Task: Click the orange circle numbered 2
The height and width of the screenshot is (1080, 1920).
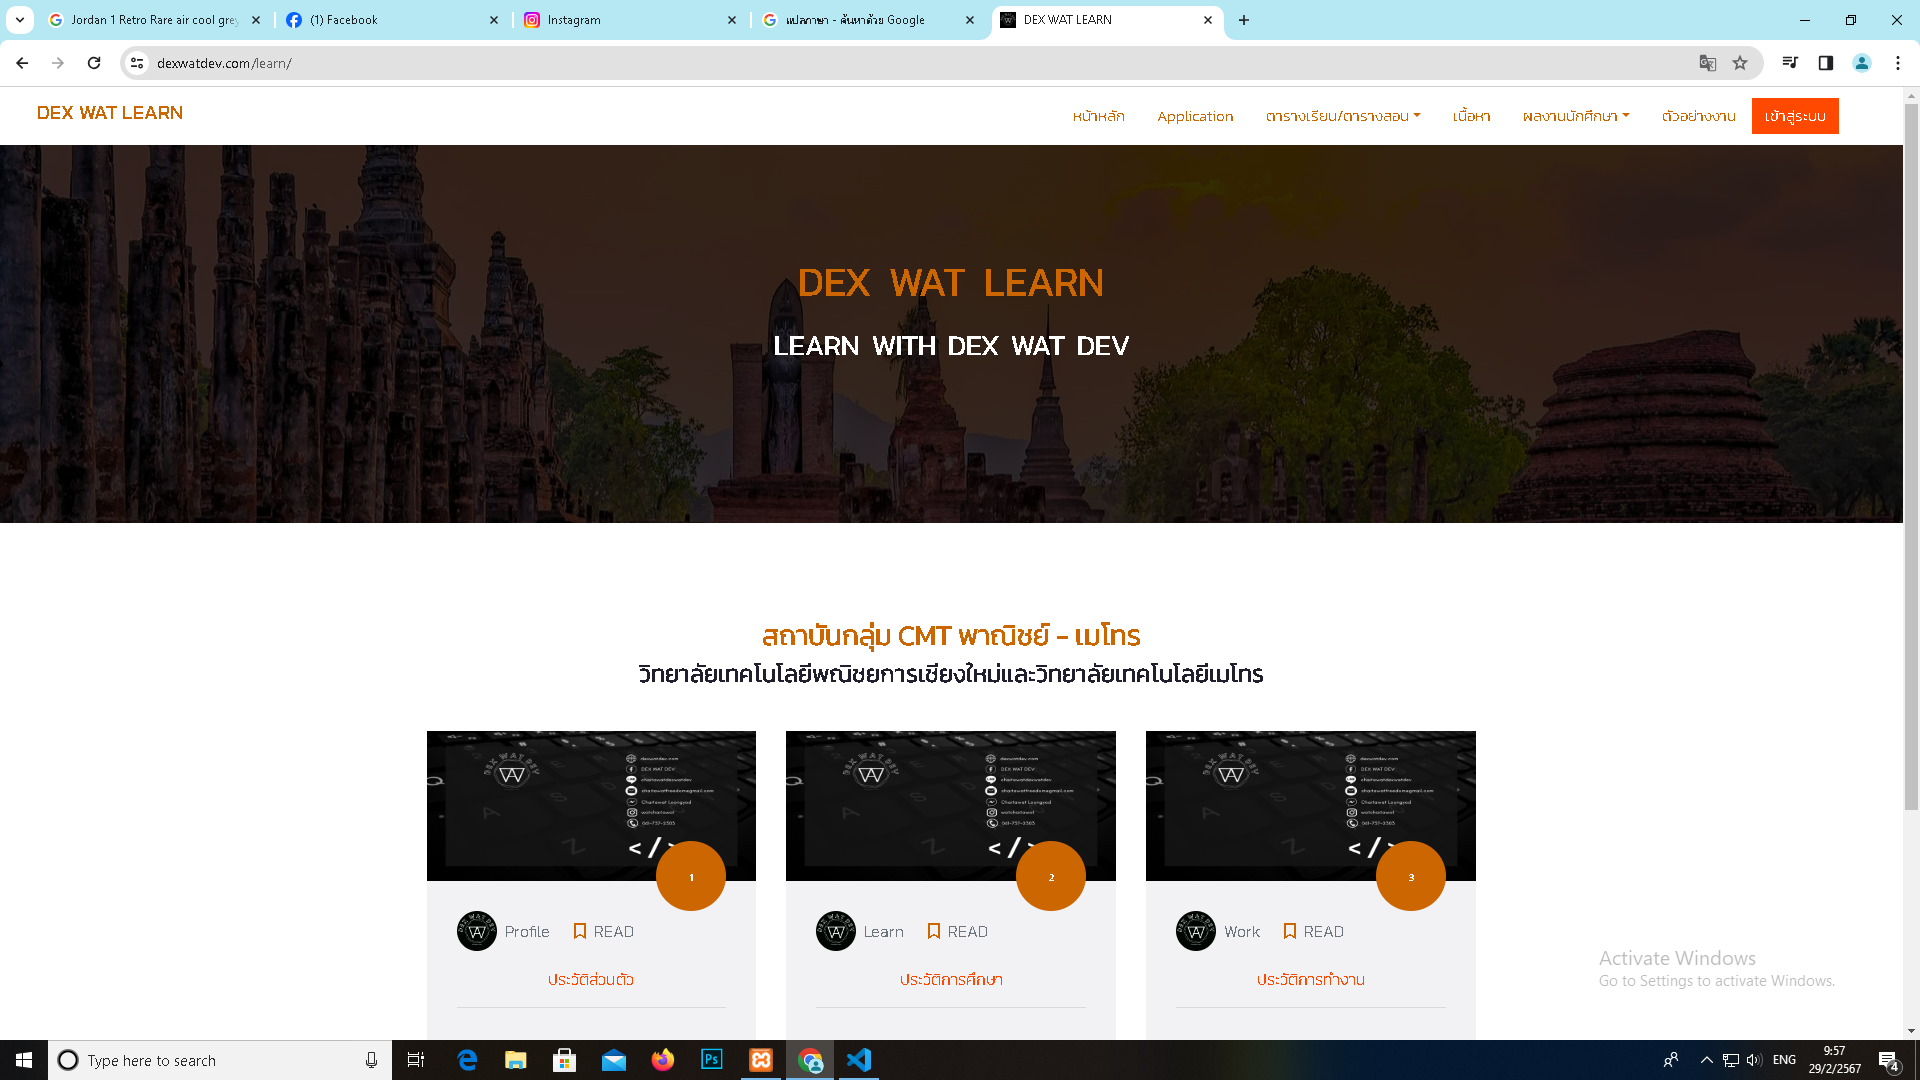Action: [x=1051, y=876]
